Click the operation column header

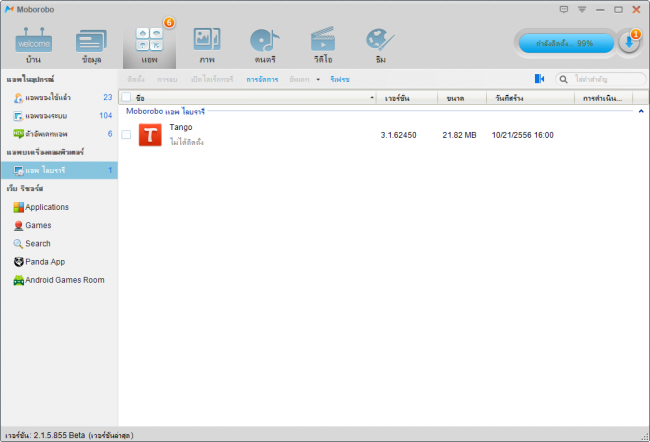click(x=604, y=98)
